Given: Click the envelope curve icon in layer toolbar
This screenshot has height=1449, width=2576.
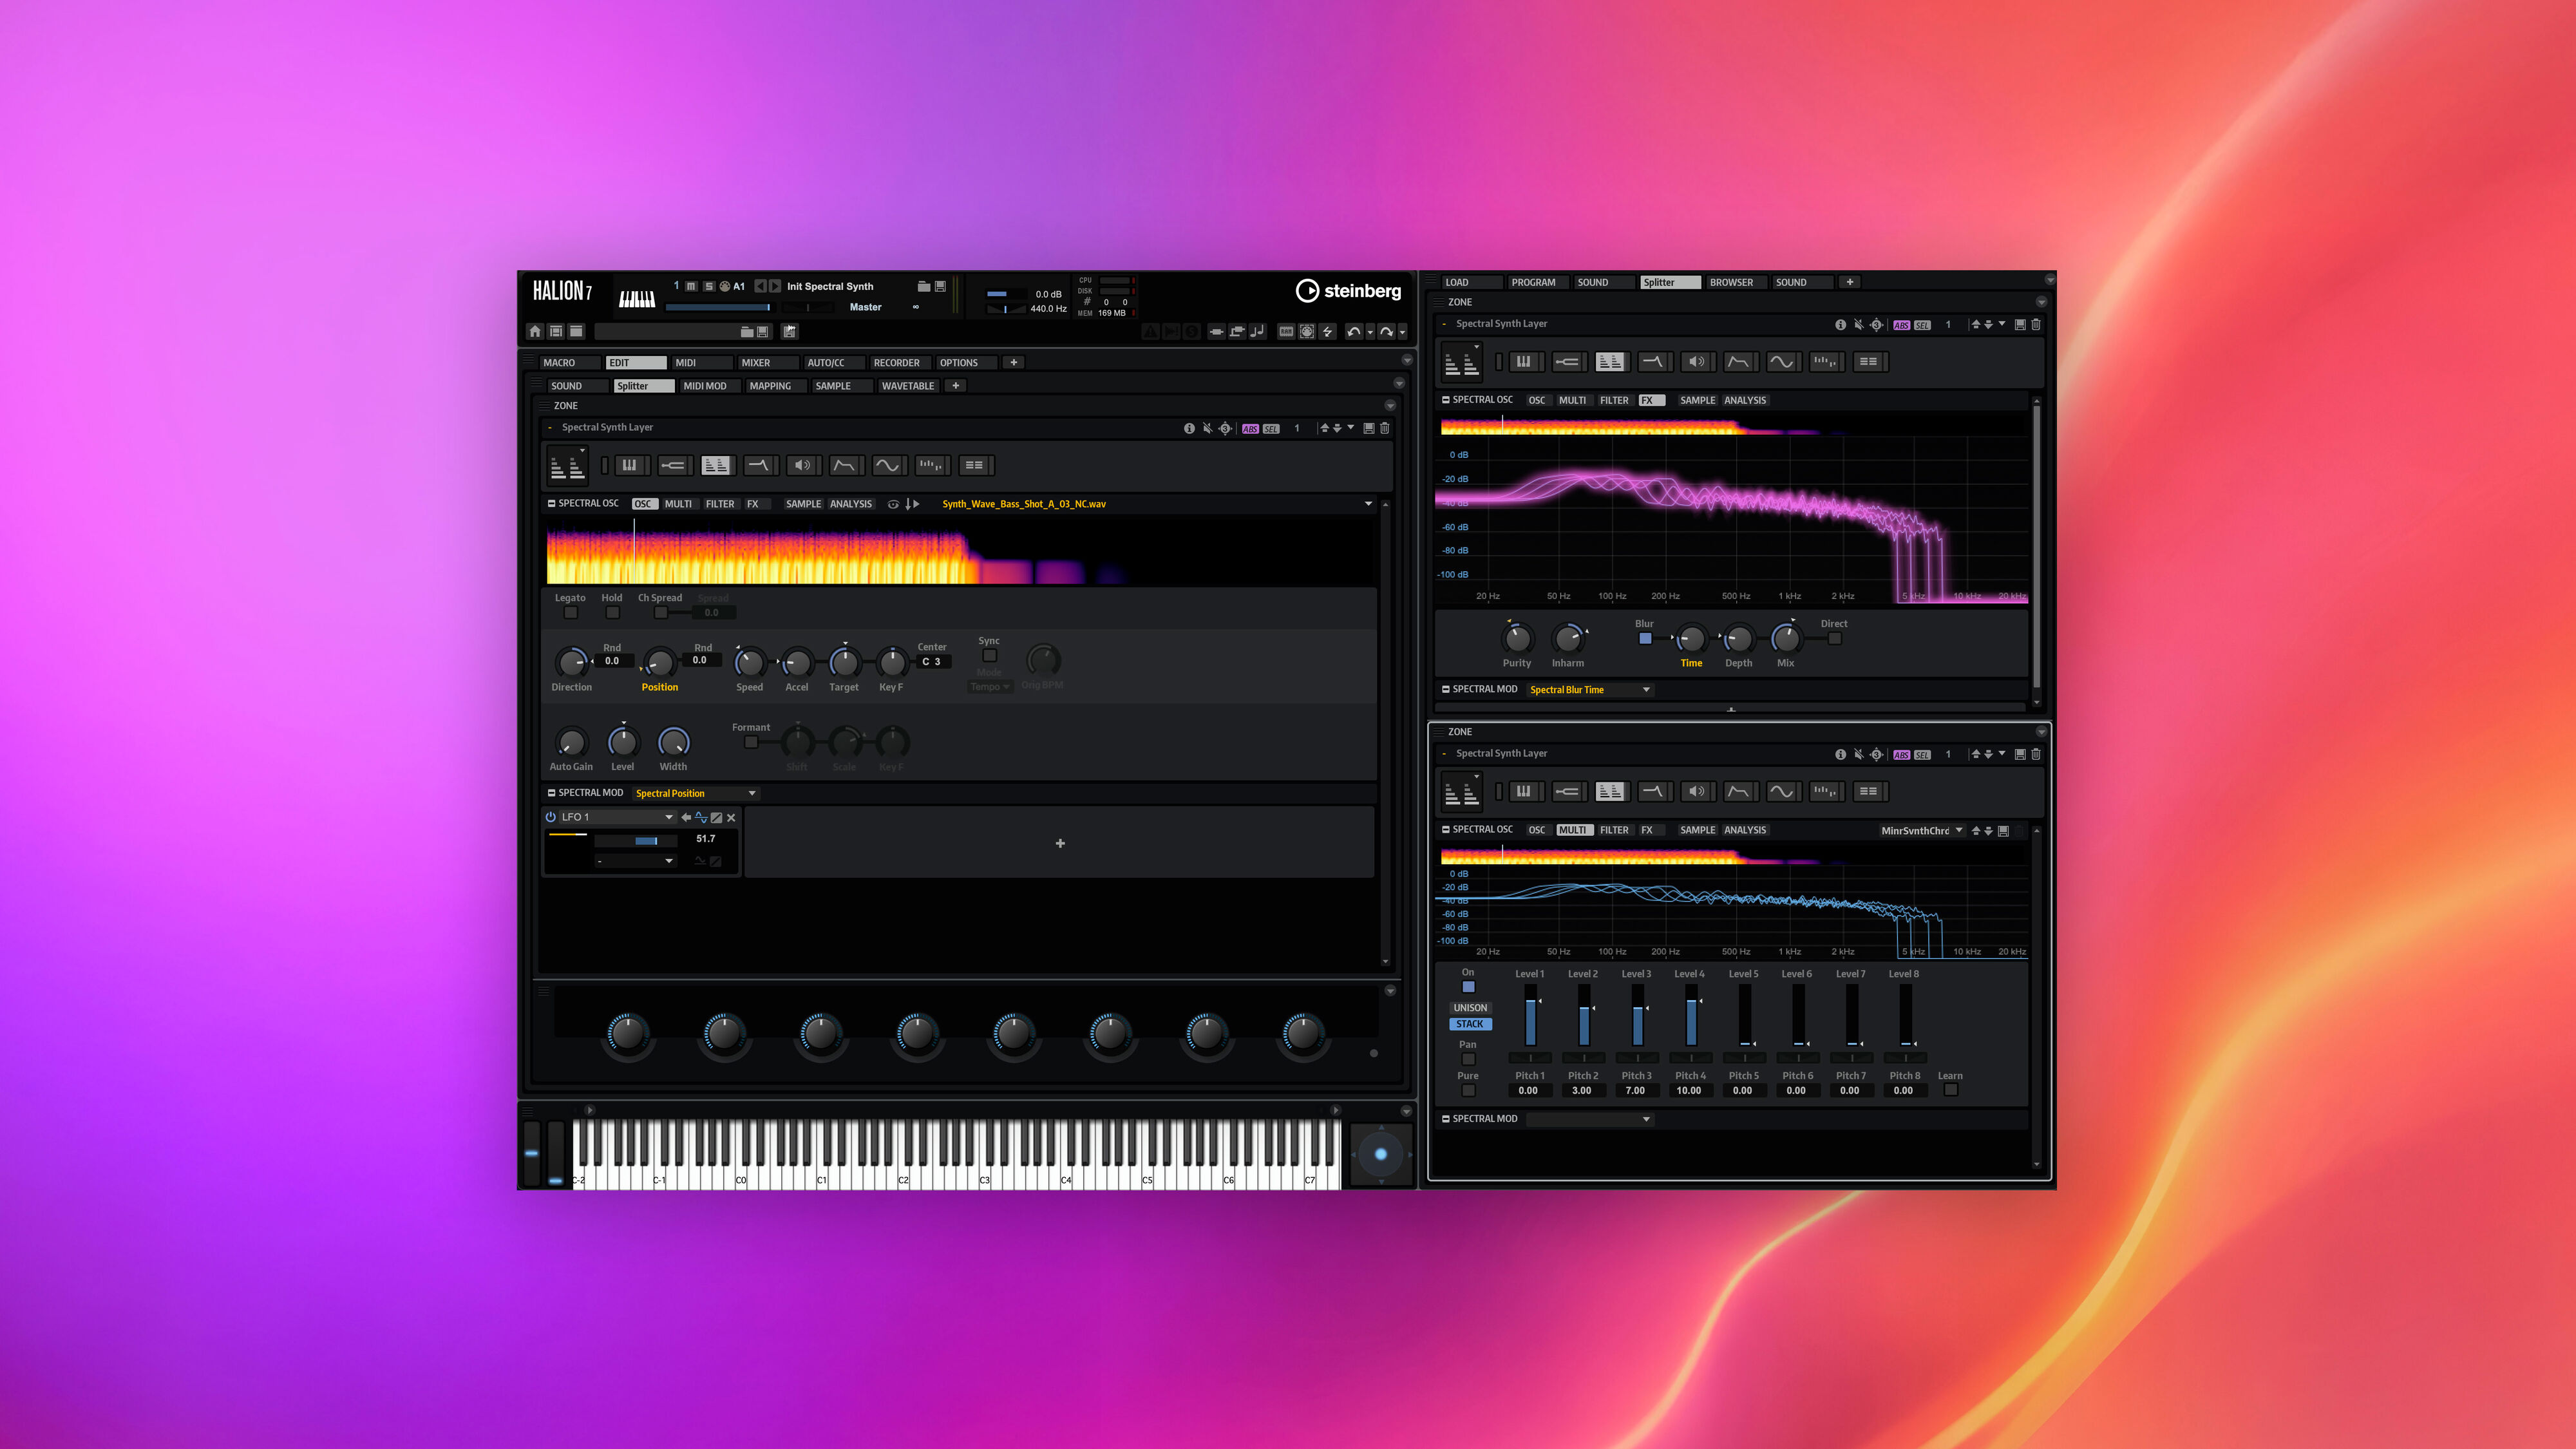Looking at the screenshot, I should (x=845, y=465).
